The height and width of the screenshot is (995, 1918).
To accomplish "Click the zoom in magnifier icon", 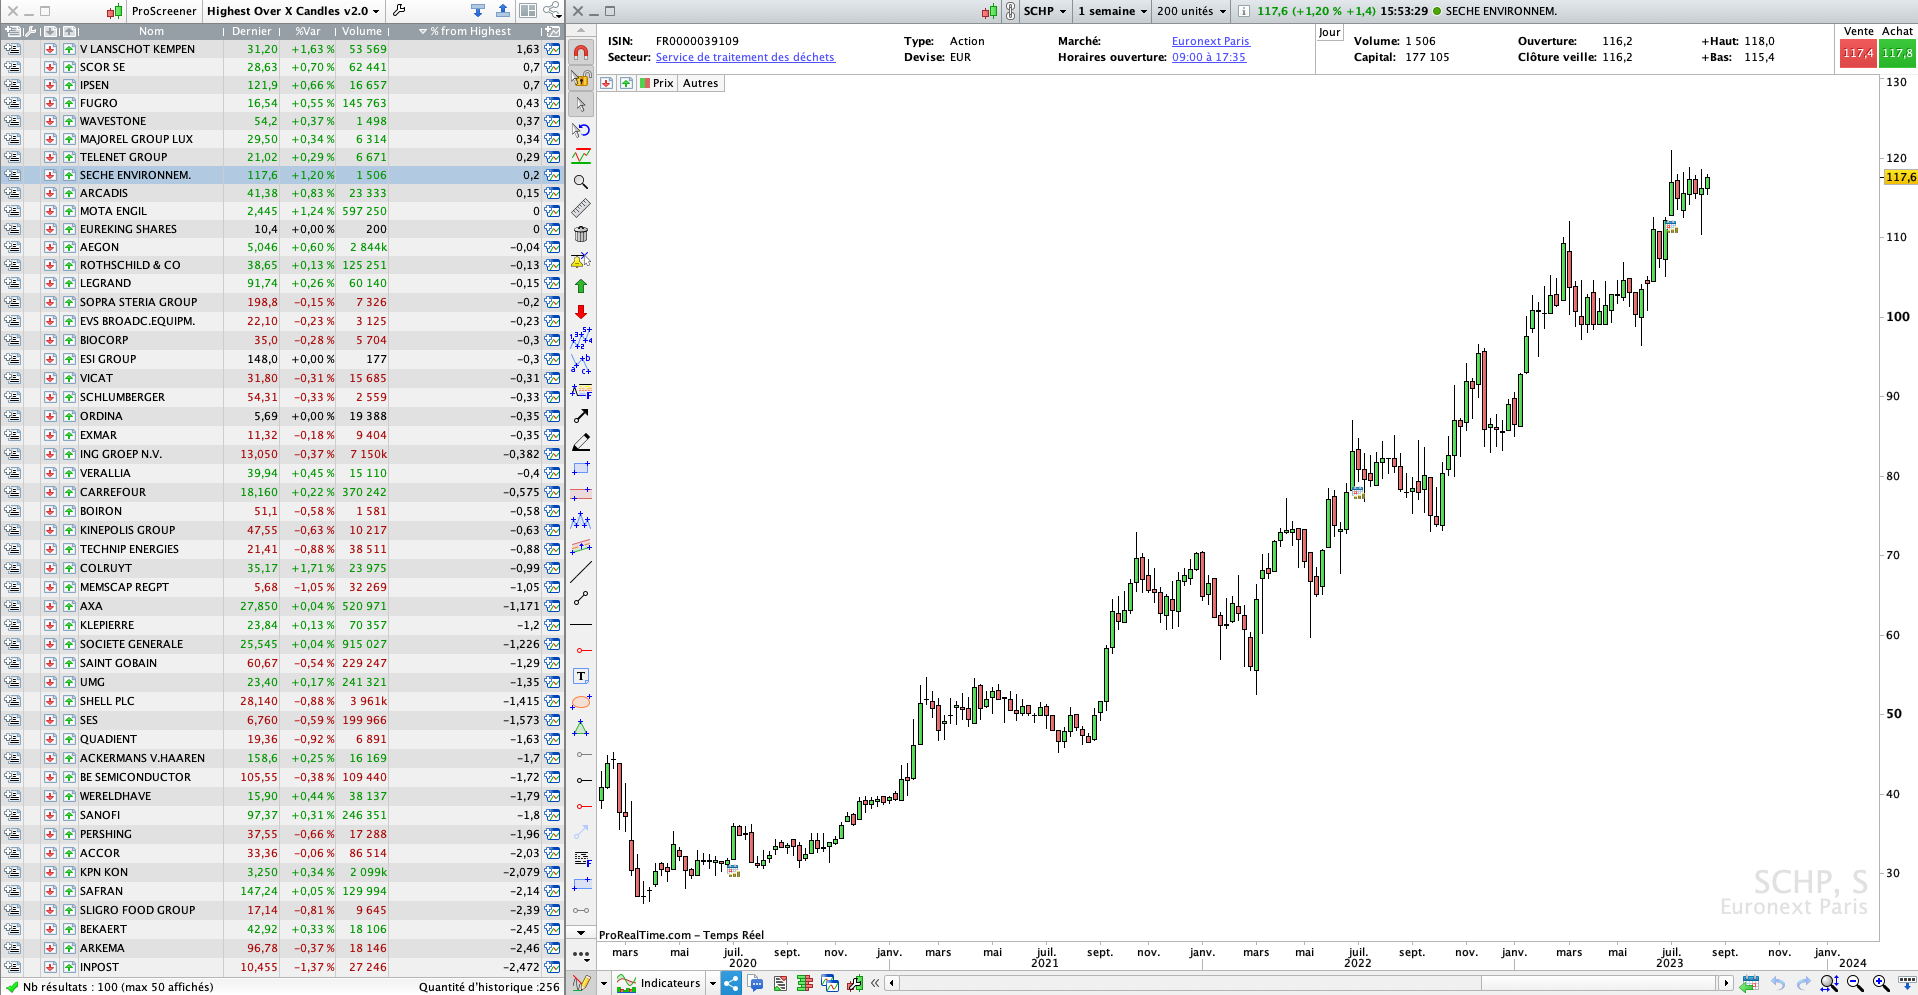I will click(x=1880, y=983).
